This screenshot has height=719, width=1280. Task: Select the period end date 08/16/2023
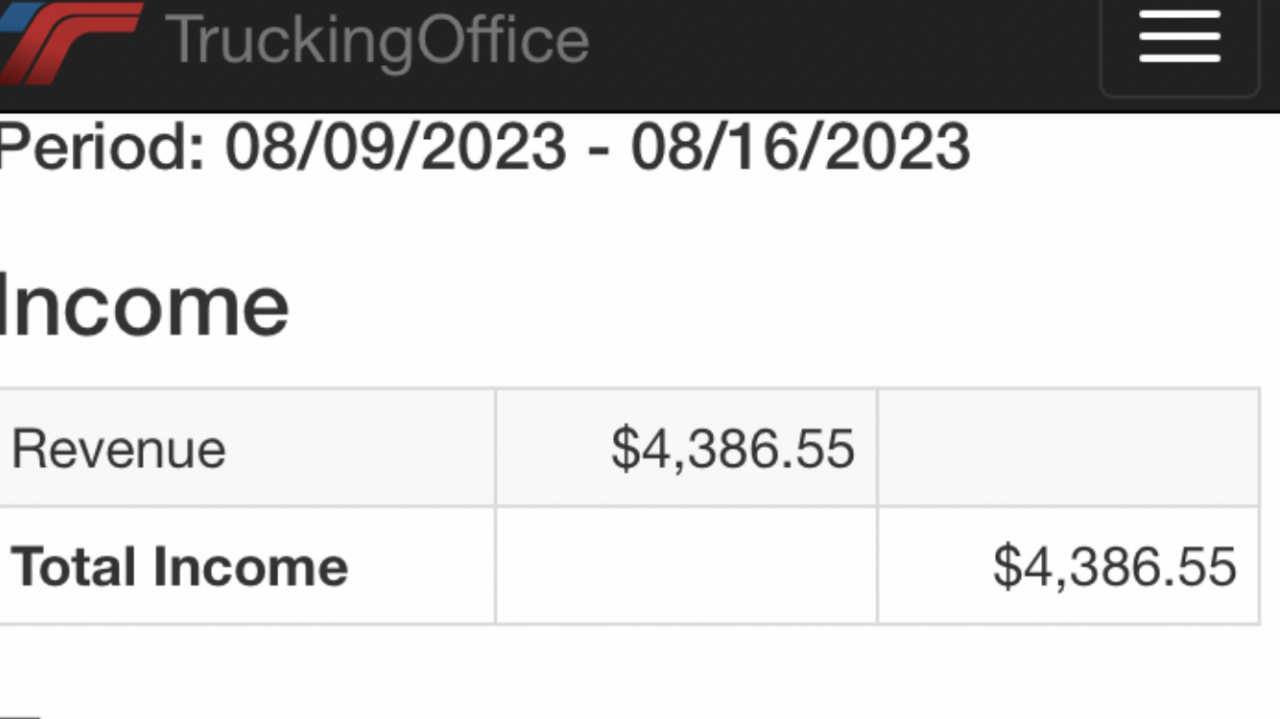click(x=800, y=147)
